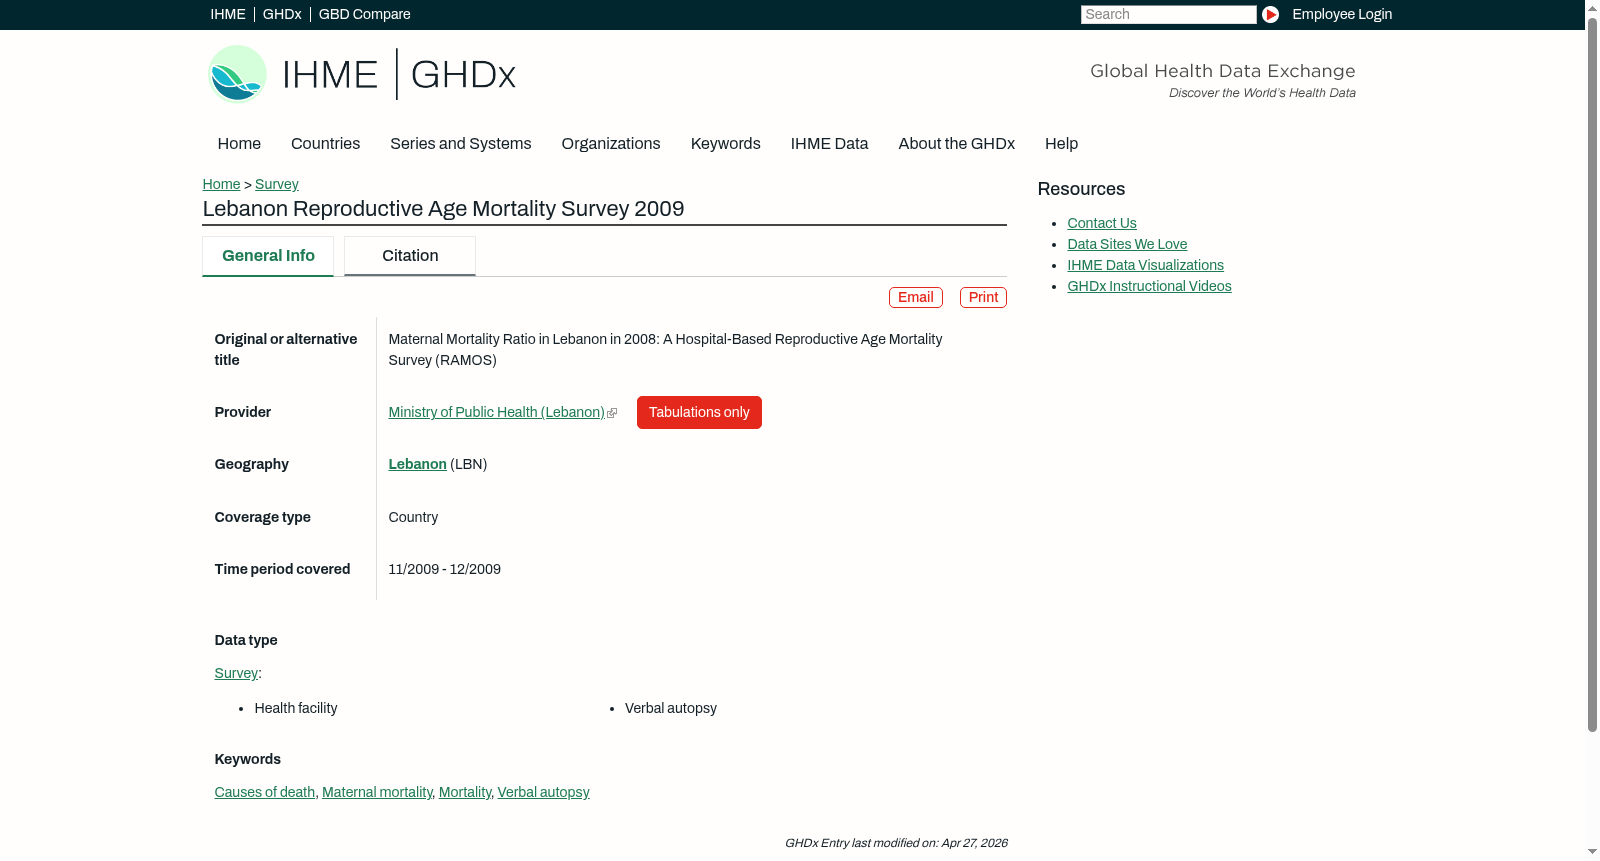Click the Email button
The width and height of the screenshot is (1600, 861).
tap(916, 298)
